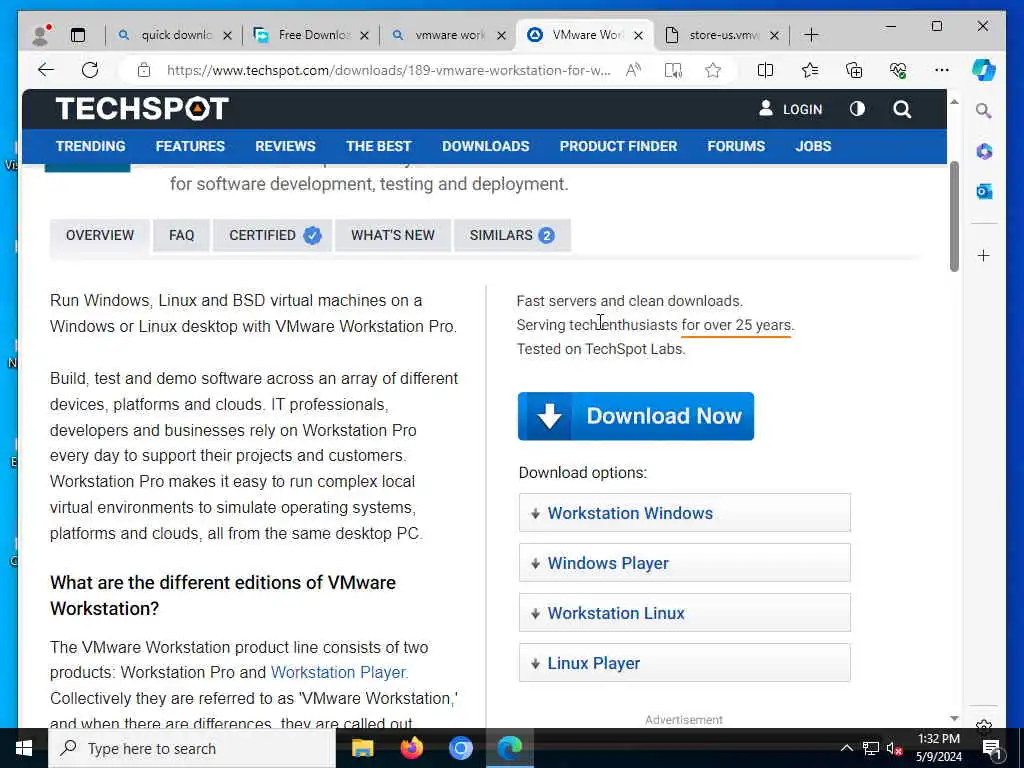Select the SIMILARS tab

click(512, 235)
